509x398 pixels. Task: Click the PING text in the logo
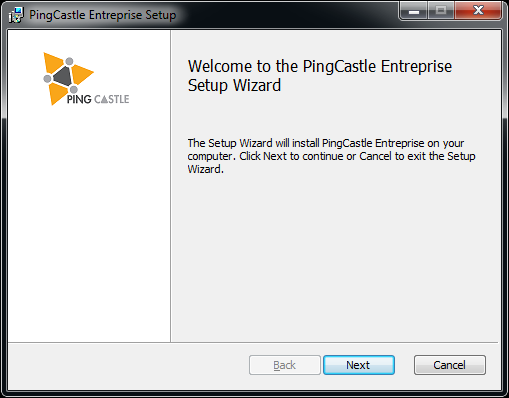[79, 99]
